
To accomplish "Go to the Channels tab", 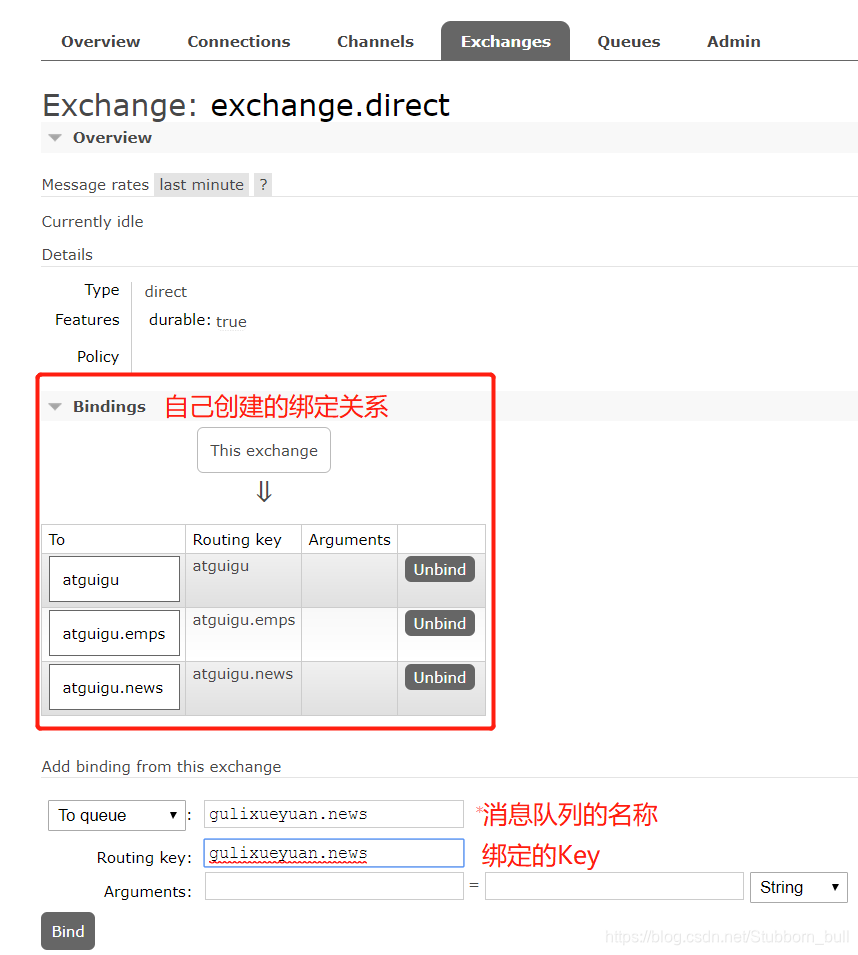I will (x=375, y=41).
